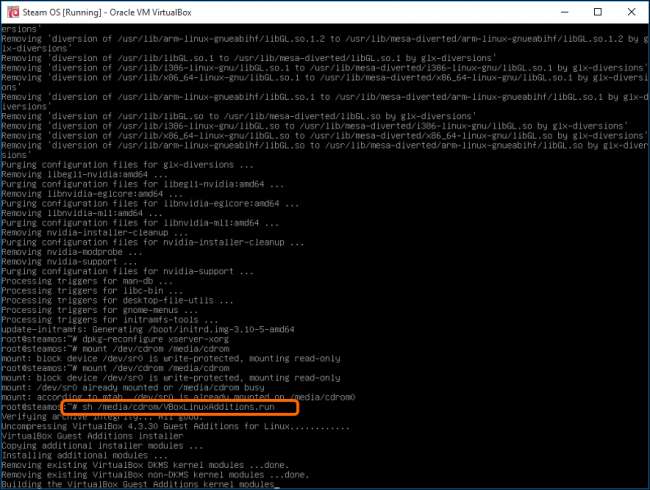Click the VirtualBox icon in title bar
This screenshot has height=490, width=650.
coord(13,12)
